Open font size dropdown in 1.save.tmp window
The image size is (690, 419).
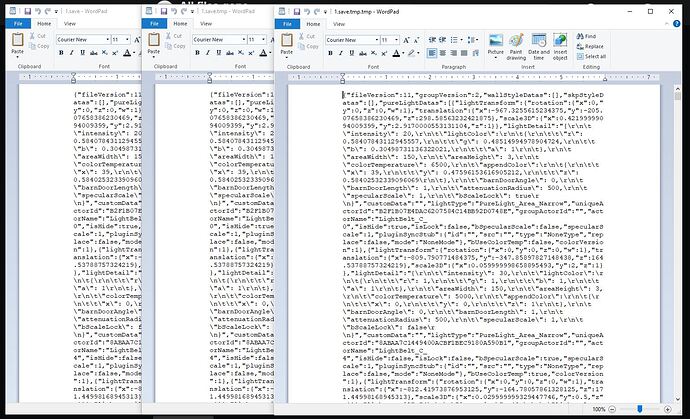(x=264, y=40)
